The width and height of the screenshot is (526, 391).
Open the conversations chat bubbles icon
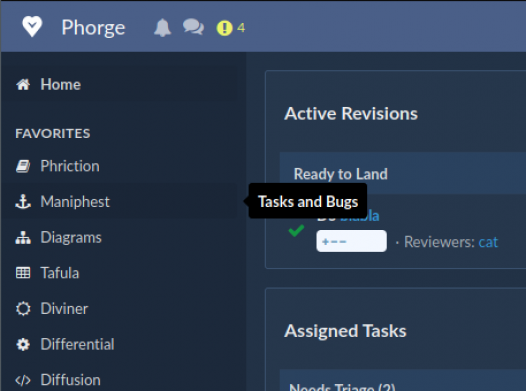(193, 27)
